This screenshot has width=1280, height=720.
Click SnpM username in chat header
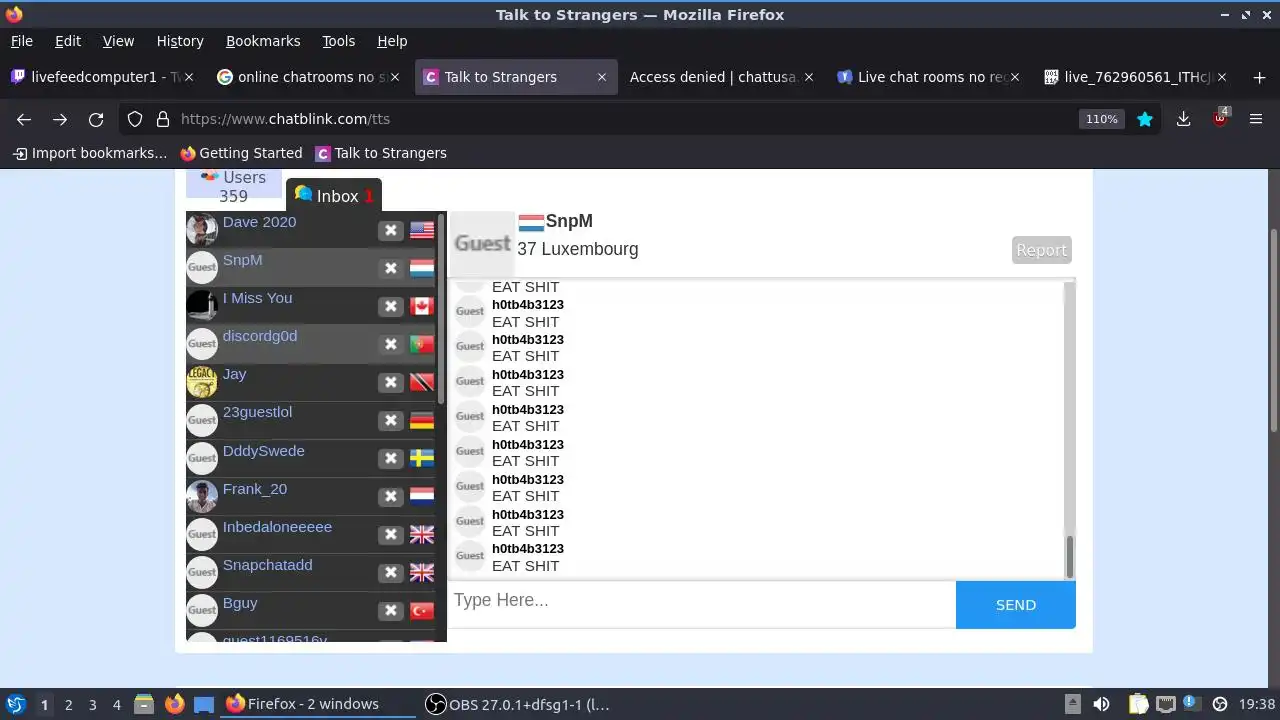tap(569, 221)
